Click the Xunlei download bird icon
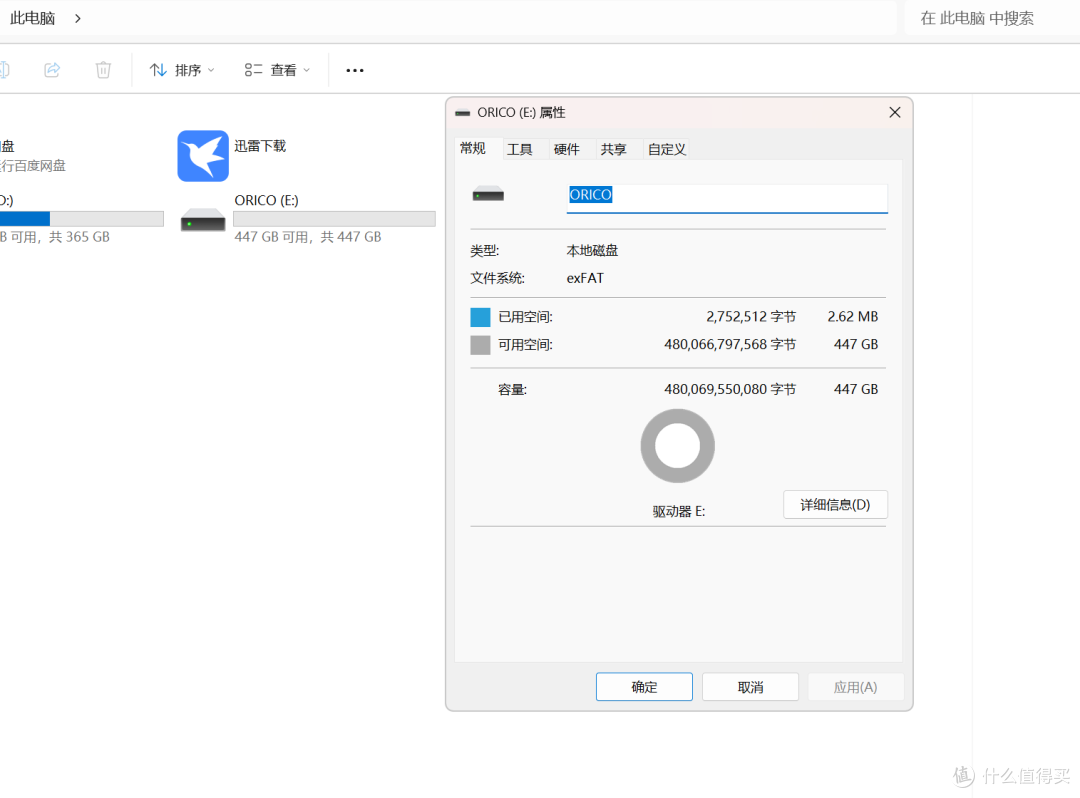Screen dimensions: 1080x798 click(x=203, y=156)
